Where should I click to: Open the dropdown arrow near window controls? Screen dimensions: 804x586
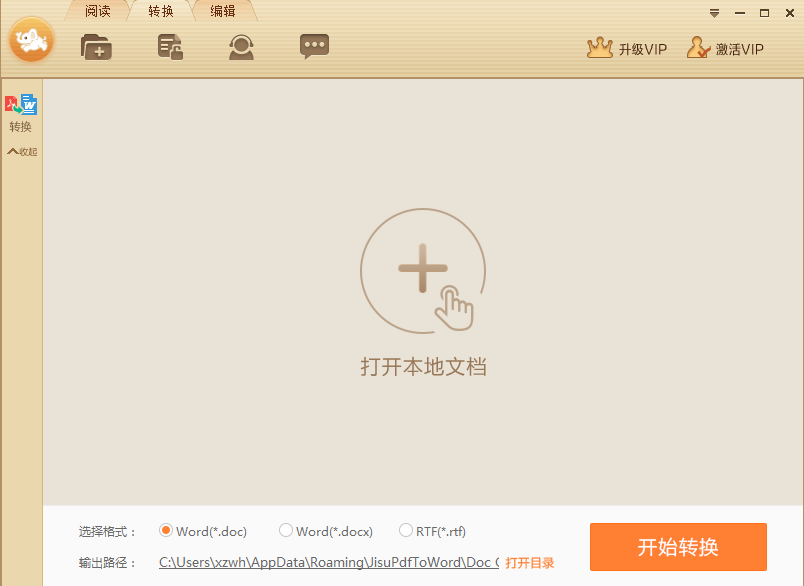pos(714,13)
